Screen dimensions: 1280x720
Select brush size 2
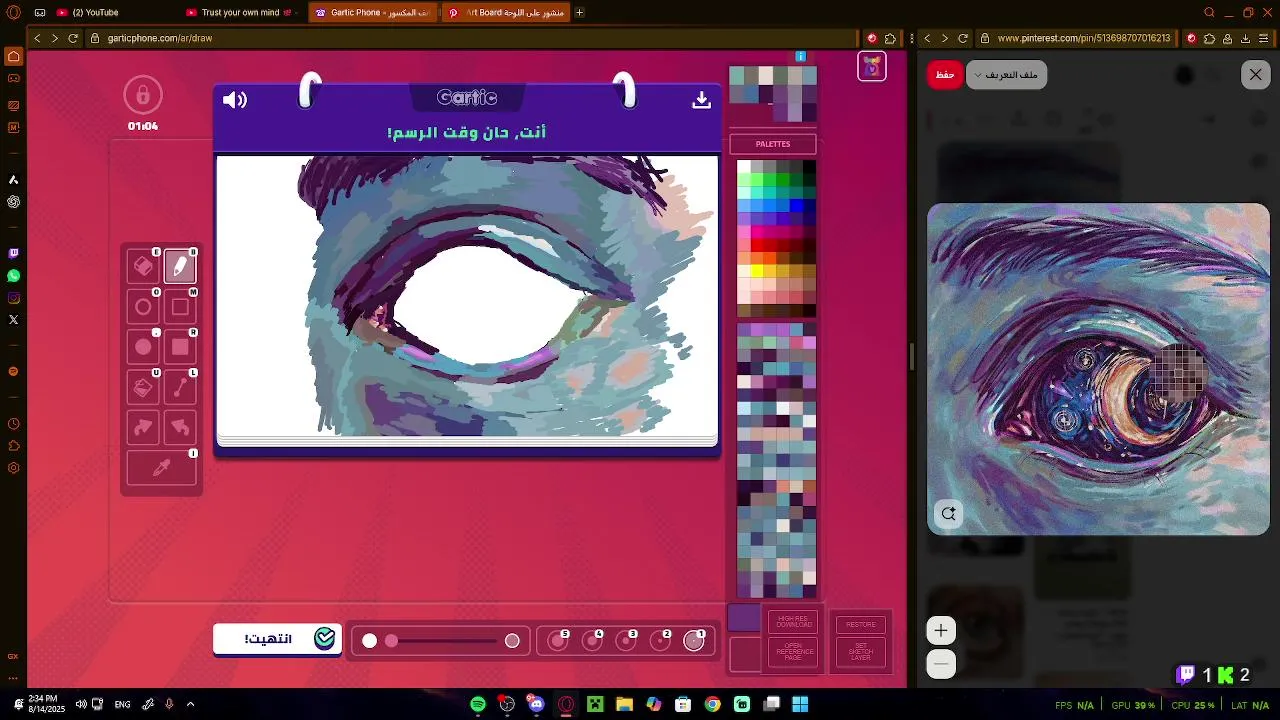click(660, 641)
